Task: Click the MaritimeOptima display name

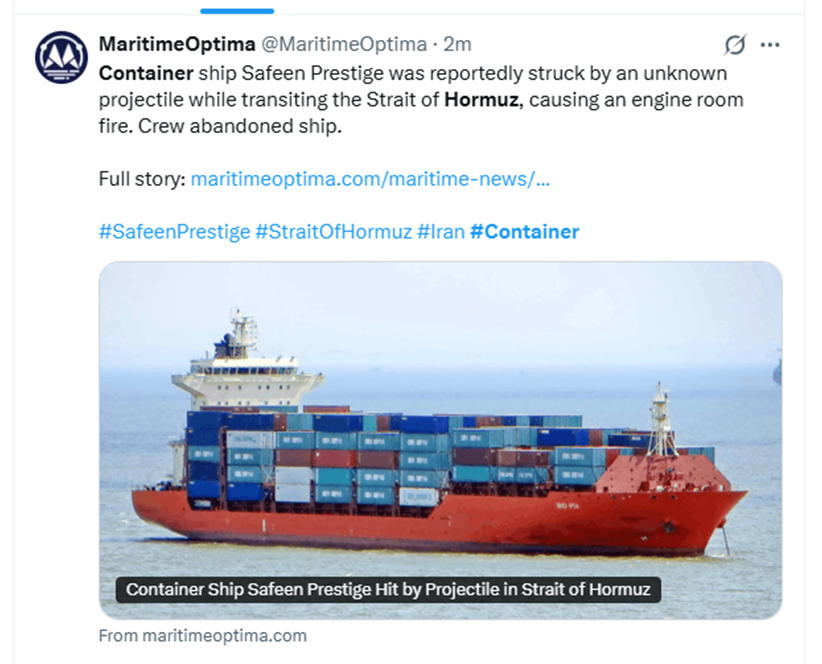Action: tap(177, 44)
